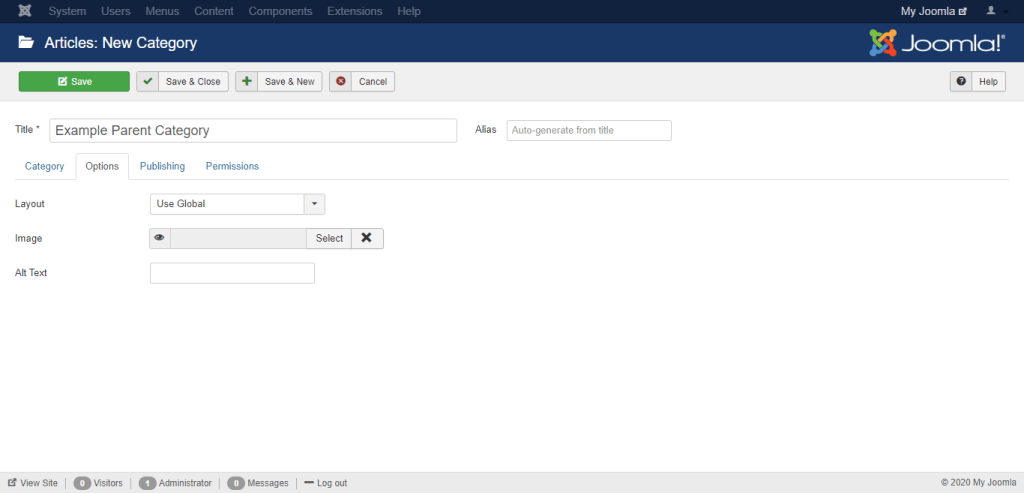Click the Alias input field
Screen dimensions: 1024x493
coord(589,130)
